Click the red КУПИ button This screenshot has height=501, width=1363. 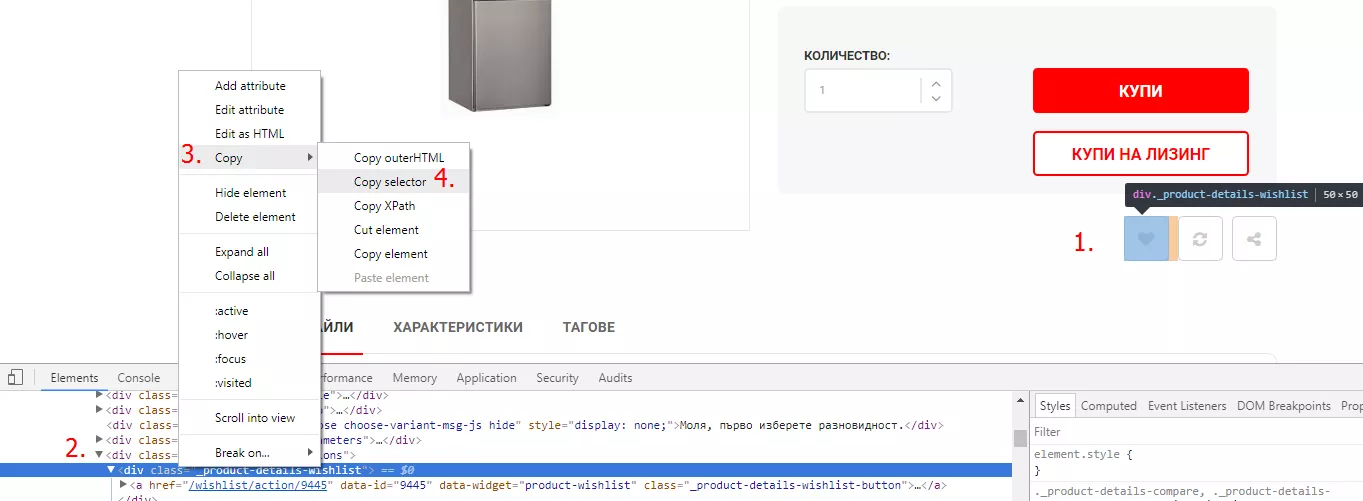point(1141,90)
